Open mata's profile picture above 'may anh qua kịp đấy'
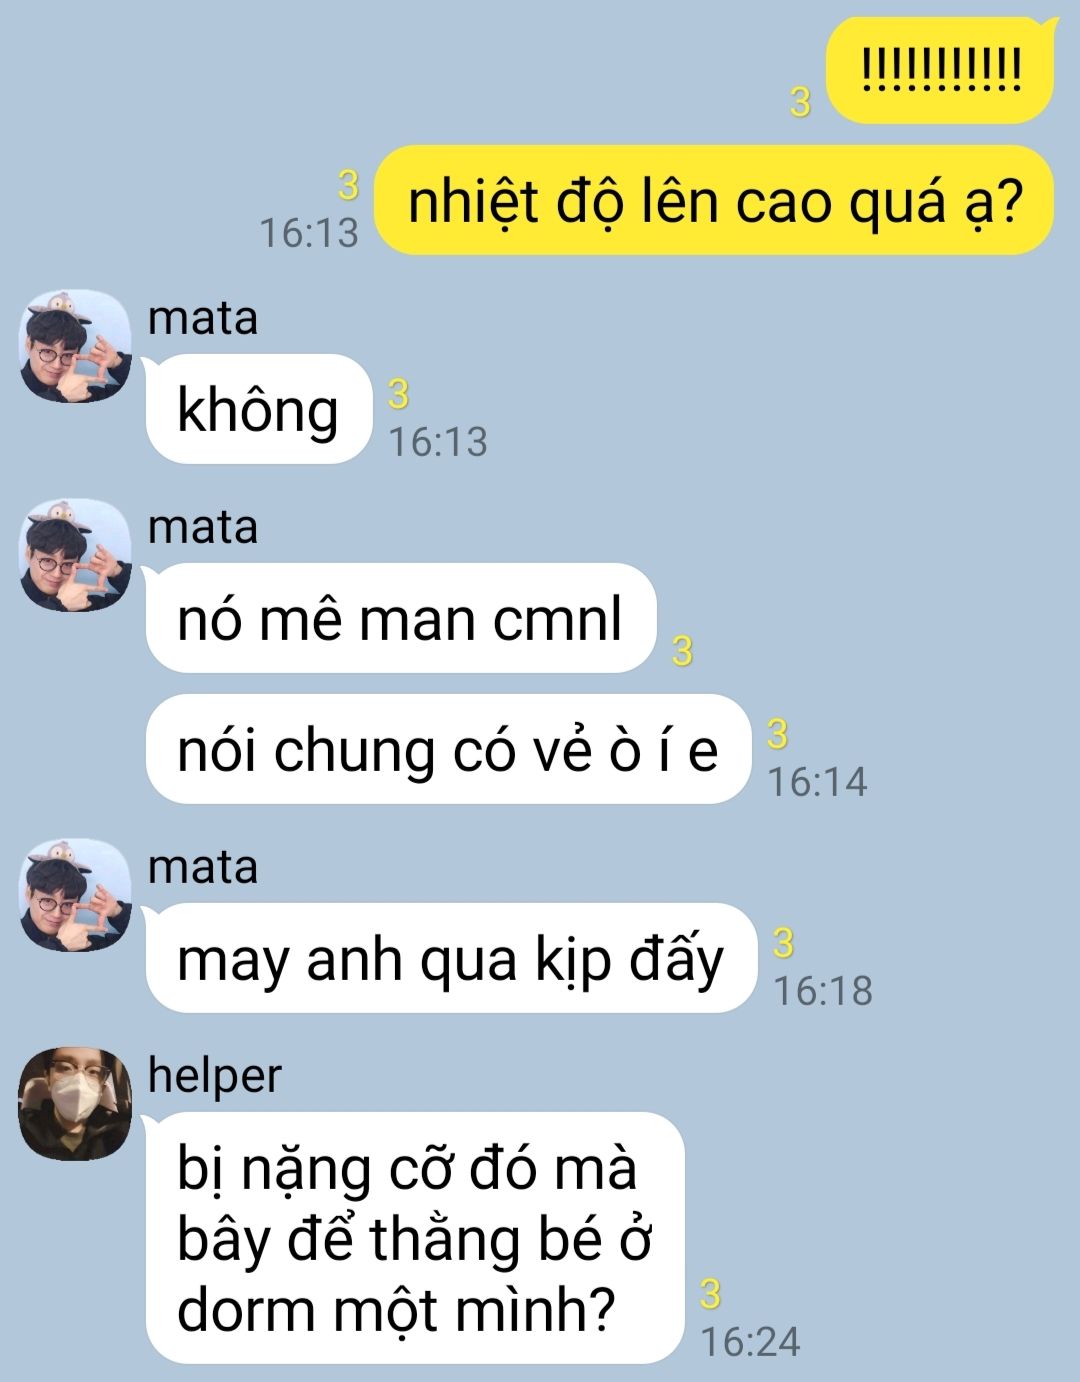The image size is (1080, 1382). tap(76, 895)
